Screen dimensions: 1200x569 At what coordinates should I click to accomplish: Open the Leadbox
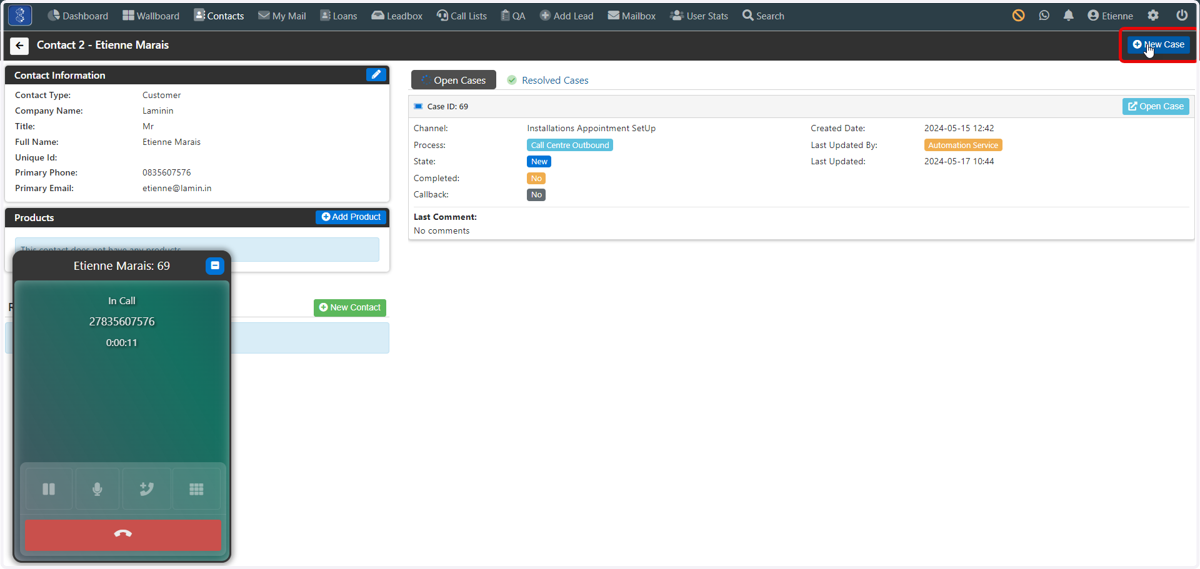[397, 16]
